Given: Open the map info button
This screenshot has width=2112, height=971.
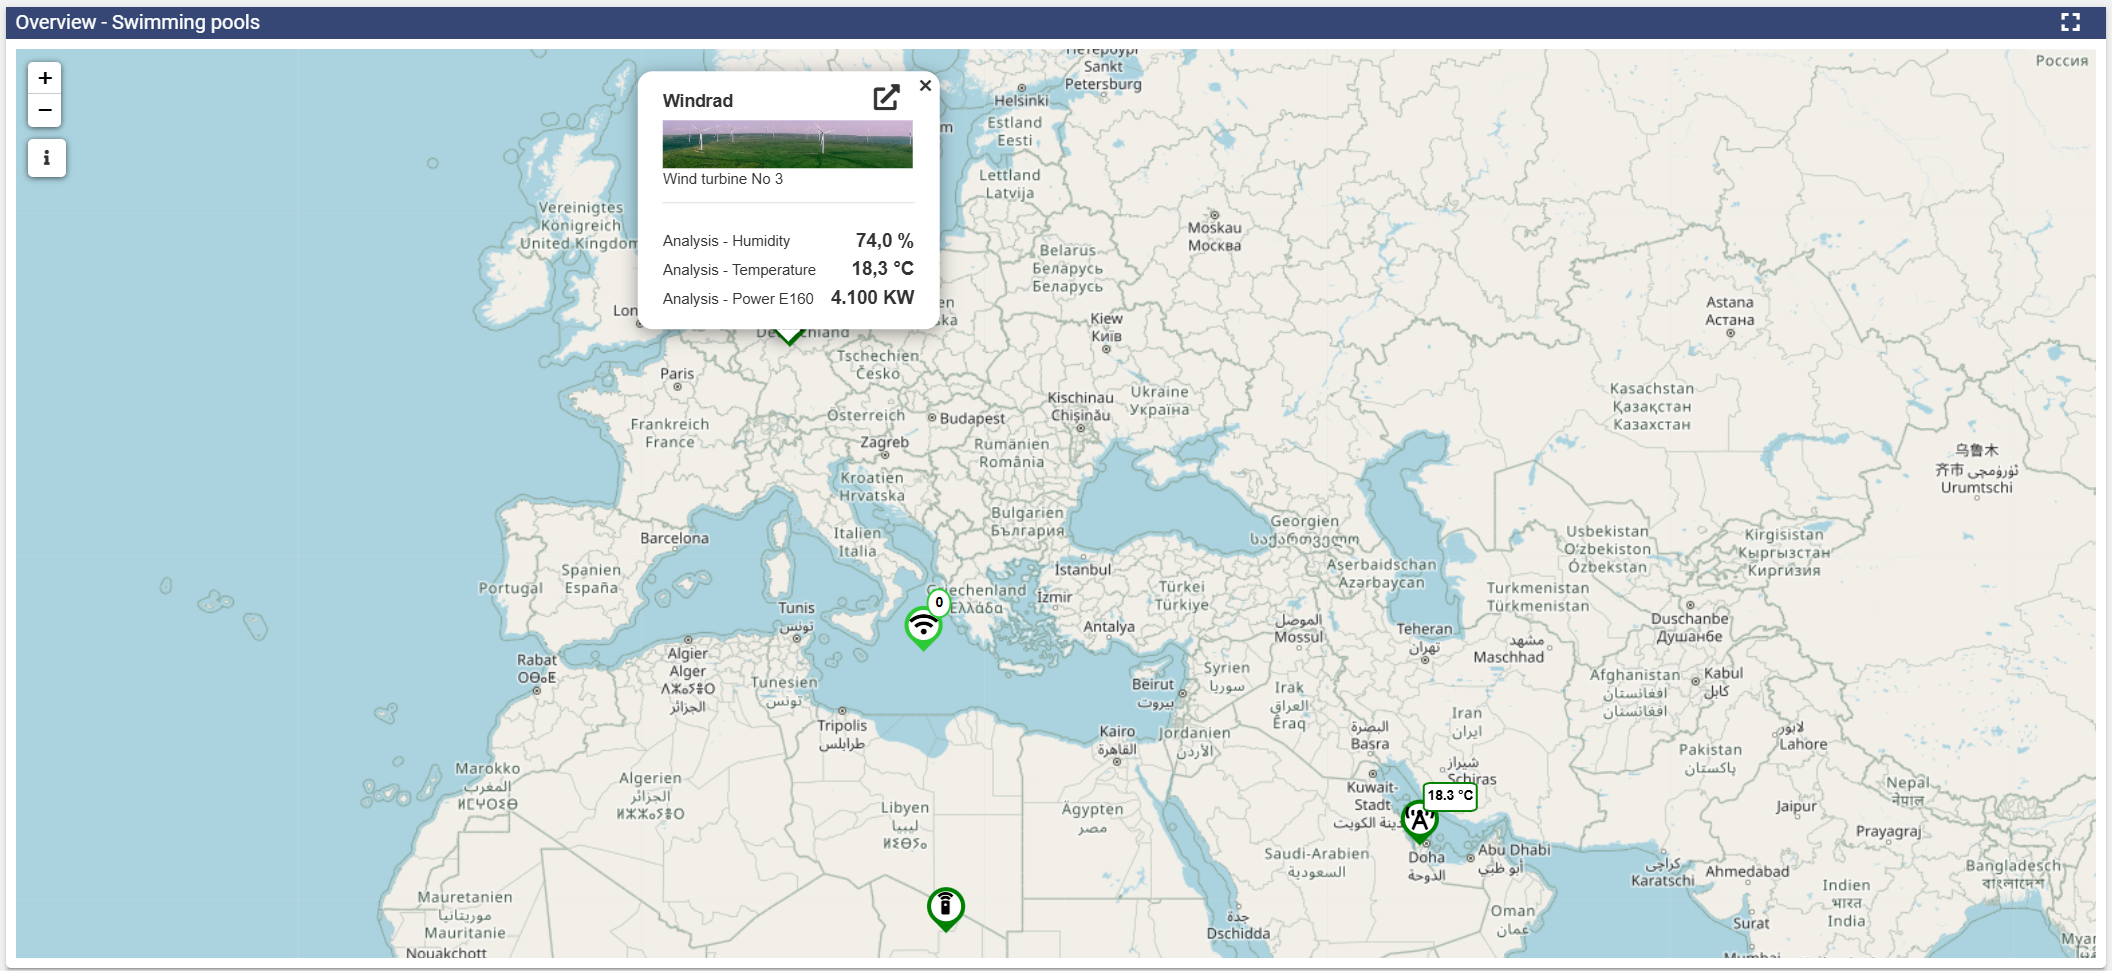Looking at the screenshot, I should click(46, 158).
